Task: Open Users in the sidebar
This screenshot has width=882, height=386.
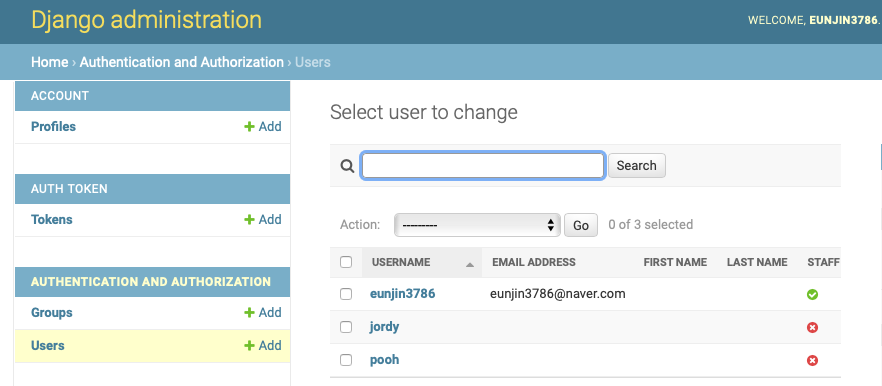Action: 48,345
